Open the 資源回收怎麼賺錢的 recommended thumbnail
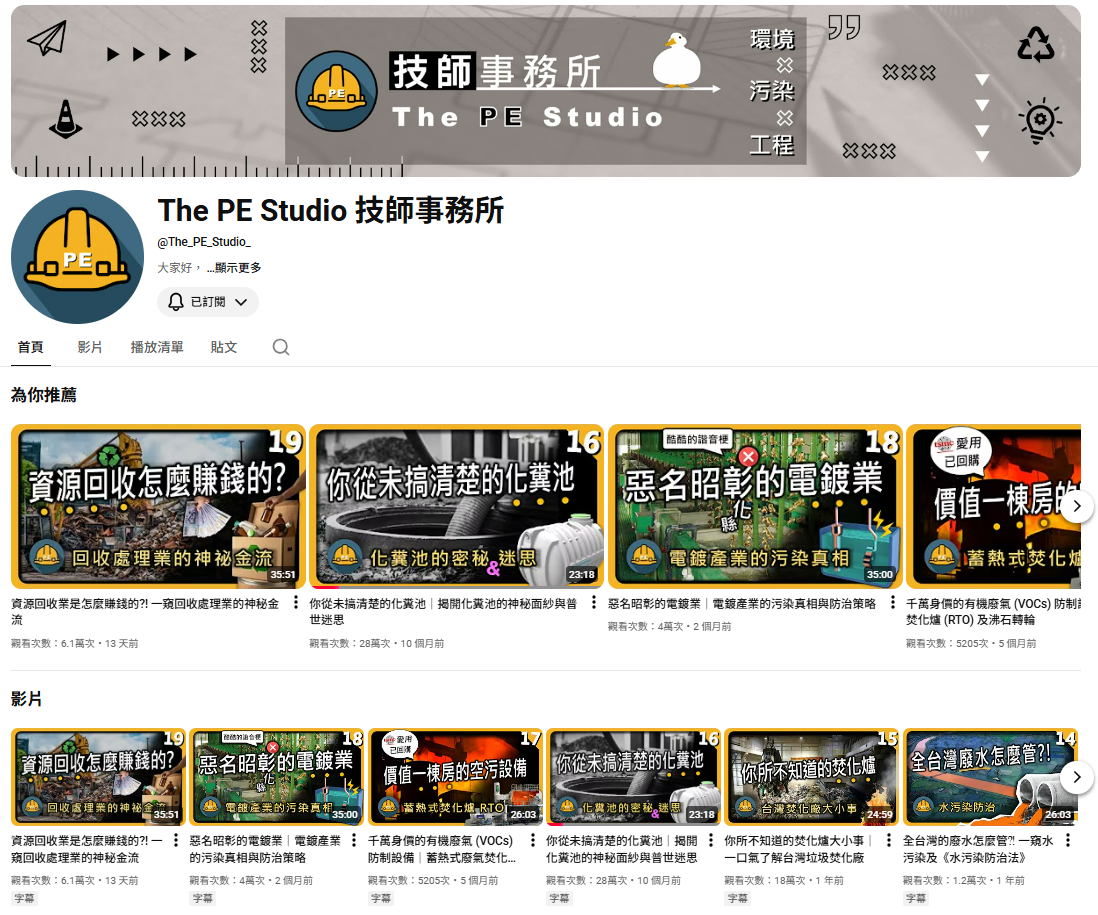1098x915 pixels. click(158, 506)
